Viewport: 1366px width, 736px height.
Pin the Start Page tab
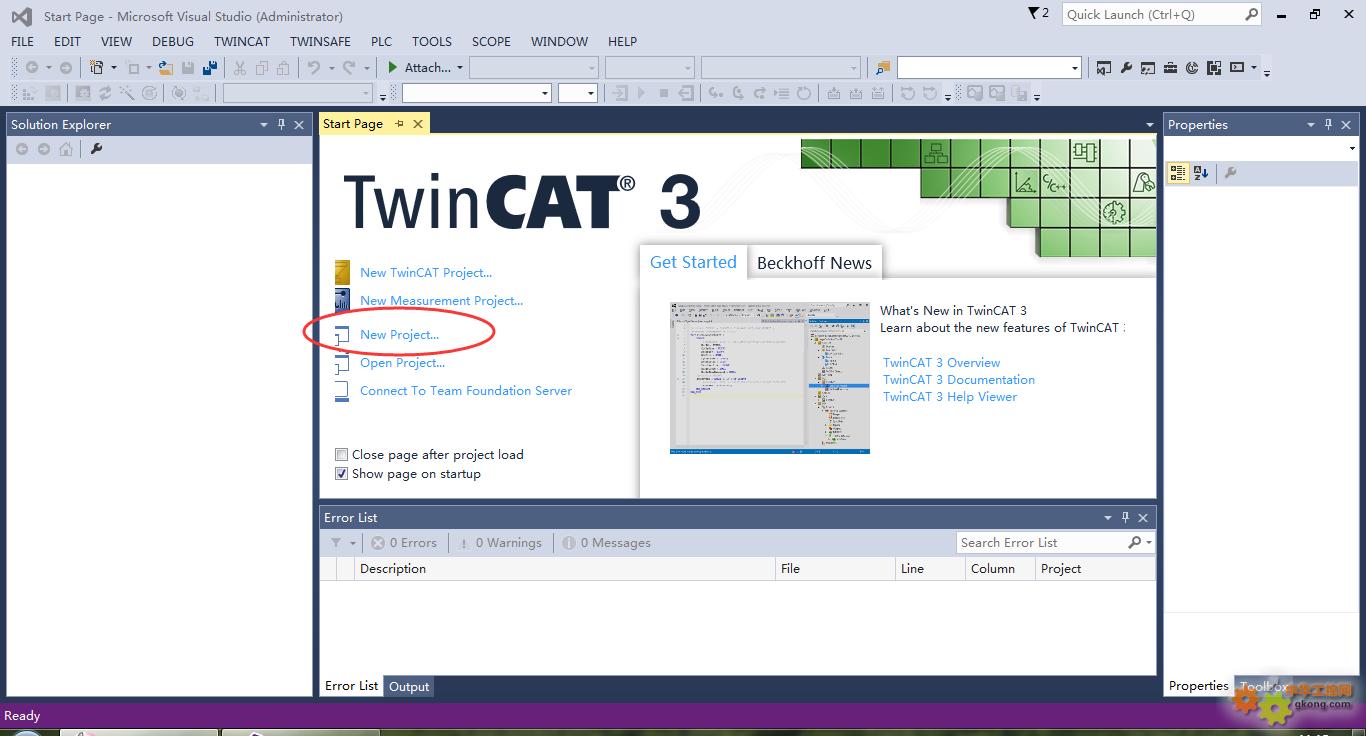click(x=399, y=124)
